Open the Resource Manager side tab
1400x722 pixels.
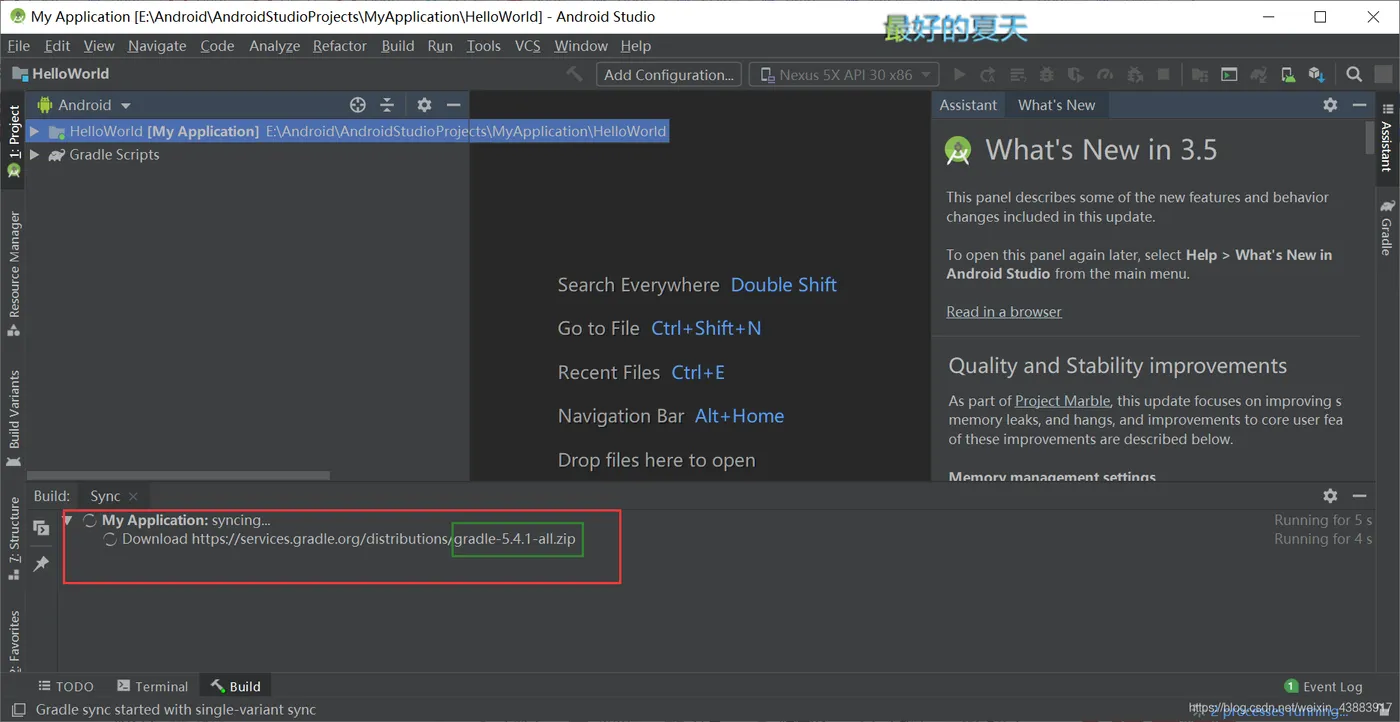coord(14,272)
